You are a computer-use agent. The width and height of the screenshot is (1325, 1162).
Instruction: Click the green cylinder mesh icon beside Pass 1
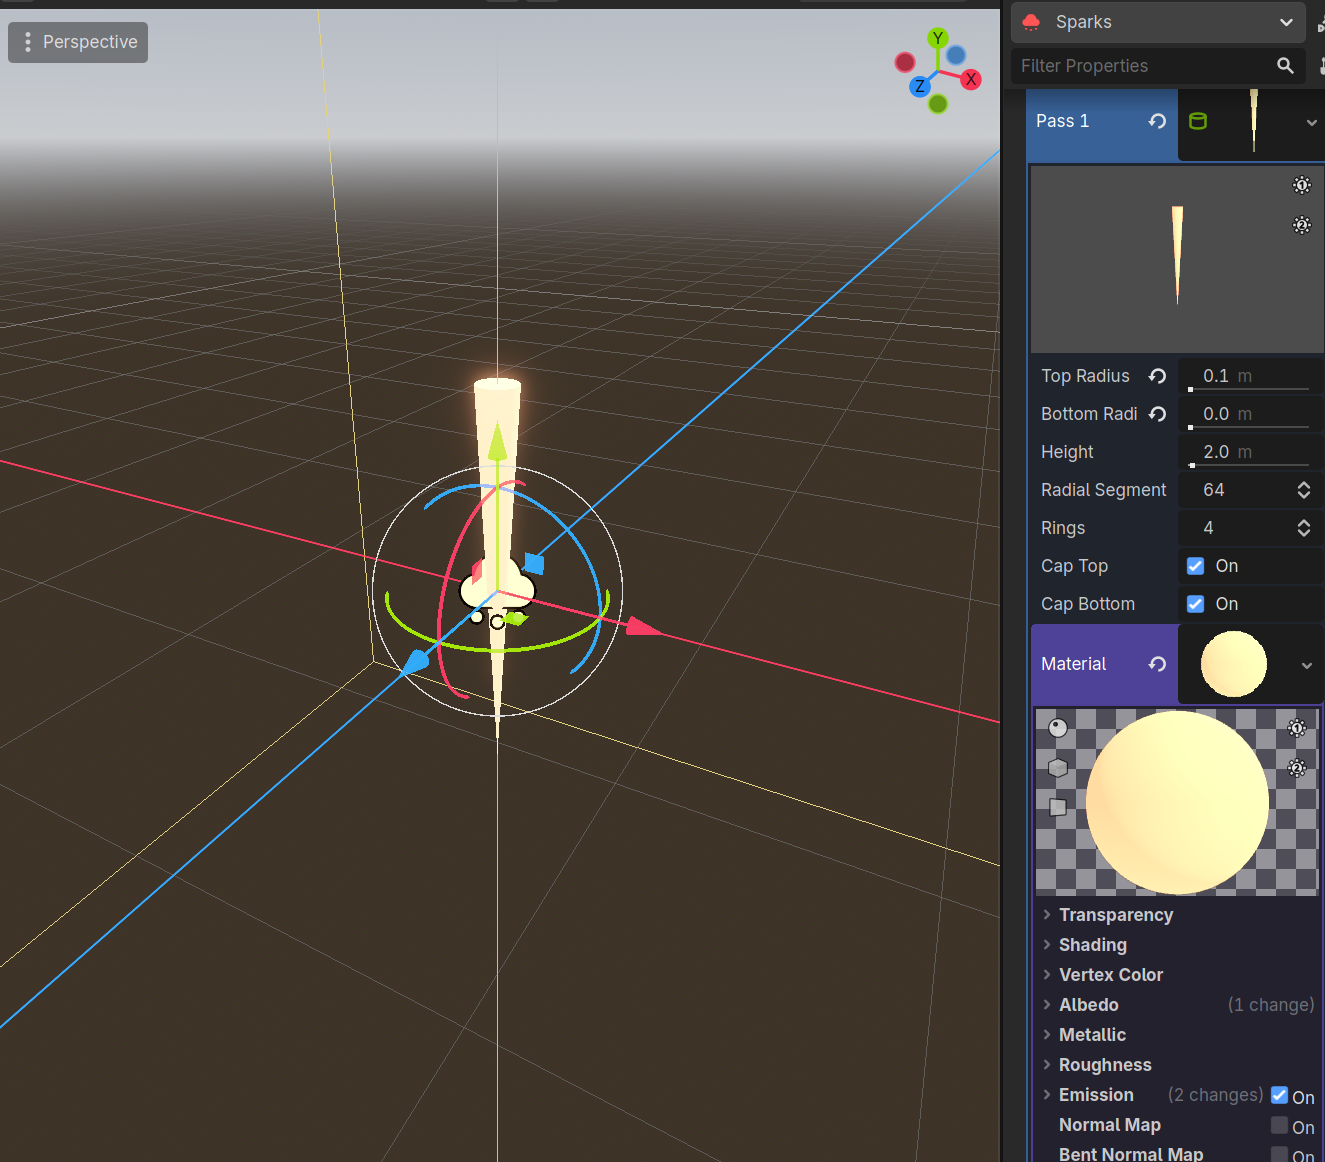[1198, 120]
